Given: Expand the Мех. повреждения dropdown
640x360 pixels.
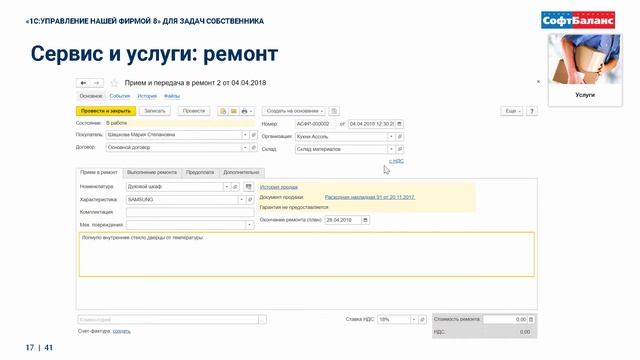Looking at the screenshot, I should click(249, 225).
